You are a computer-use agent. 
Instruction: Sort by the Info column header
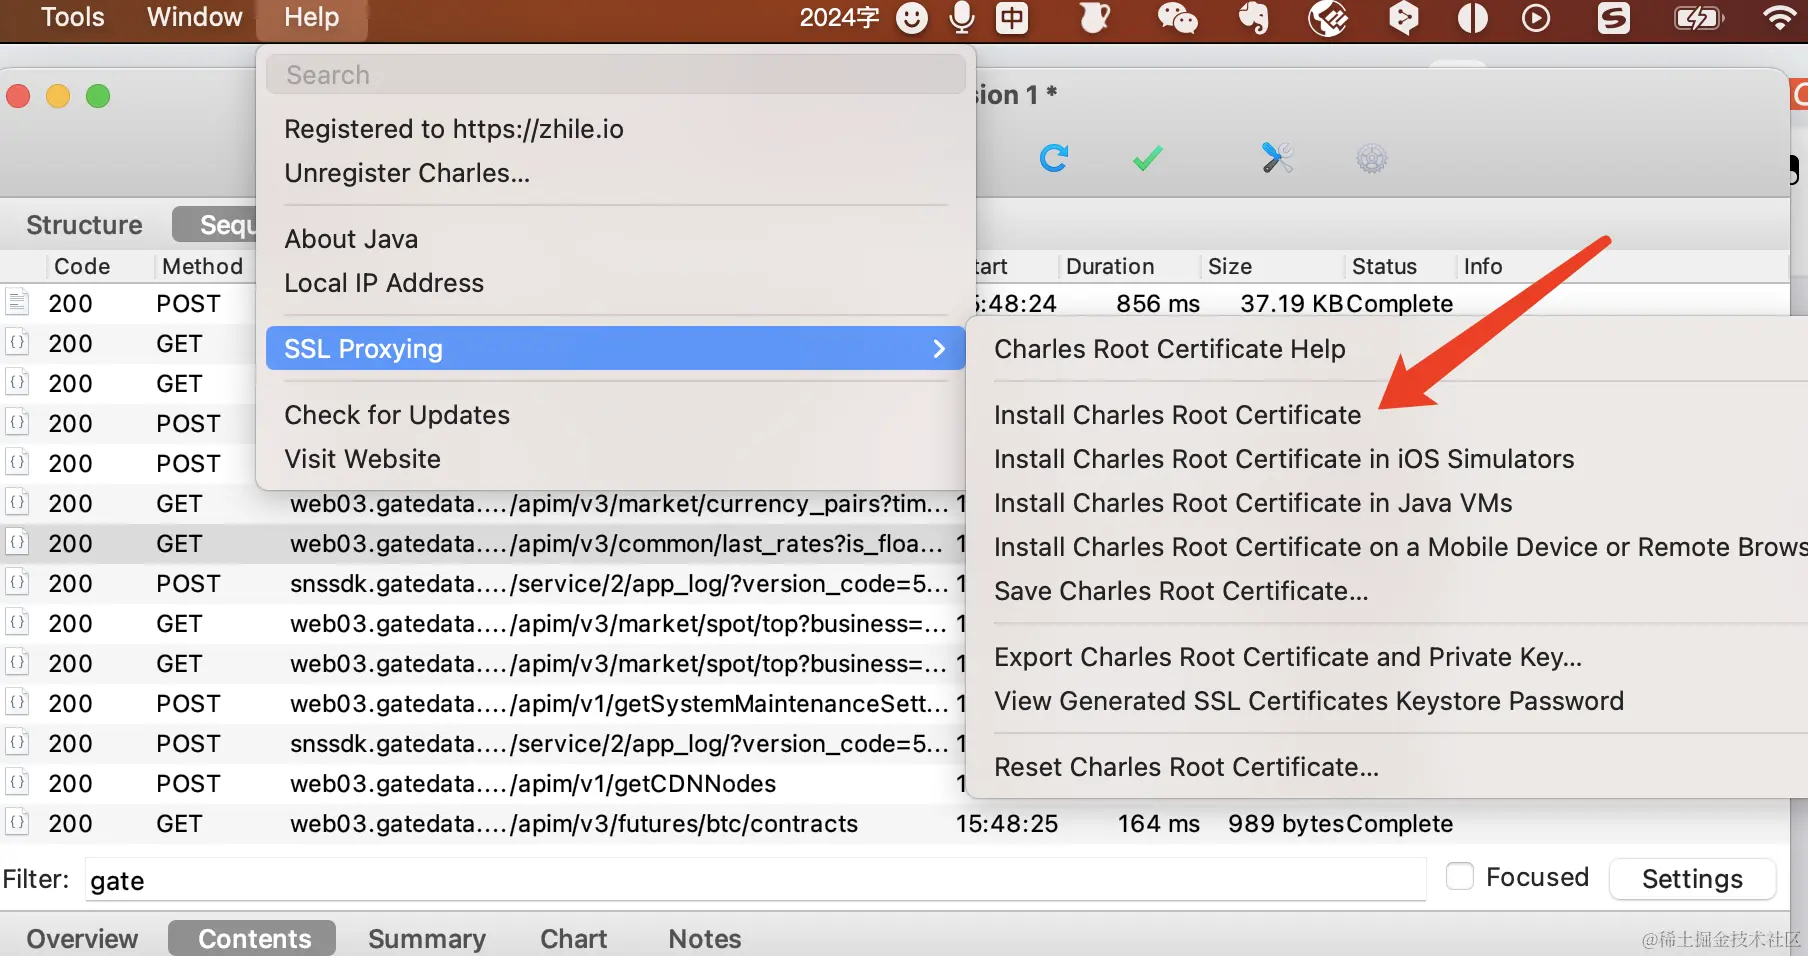coord(1483,266)
